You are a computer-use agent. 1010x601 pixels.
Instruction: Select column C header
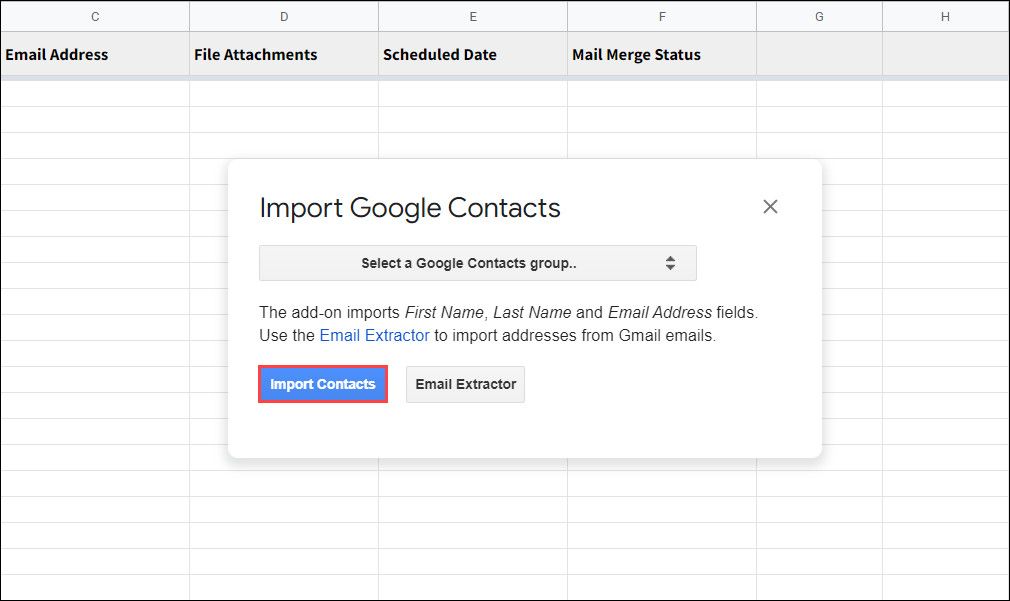95,16
